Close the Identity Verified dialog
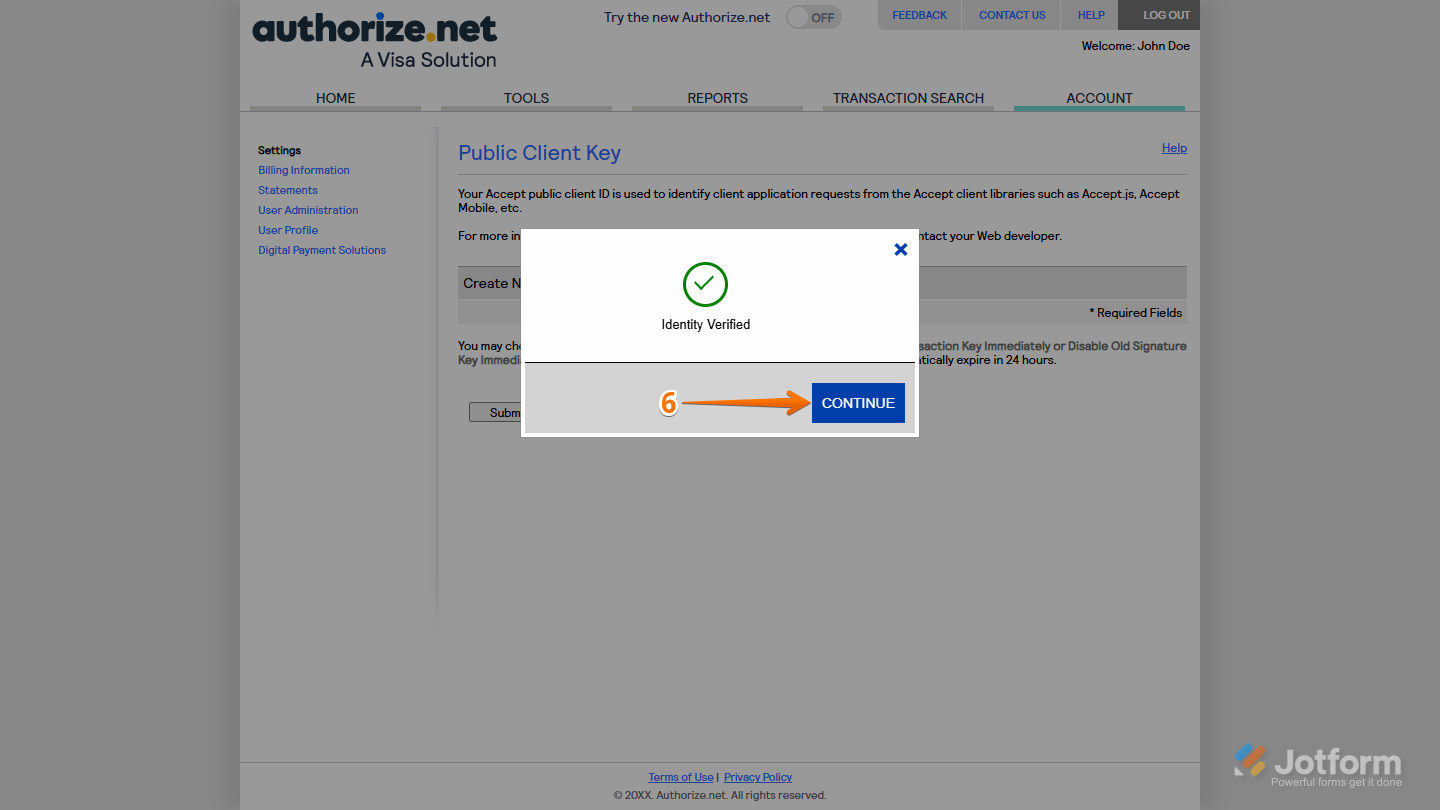 click(900, 249)
